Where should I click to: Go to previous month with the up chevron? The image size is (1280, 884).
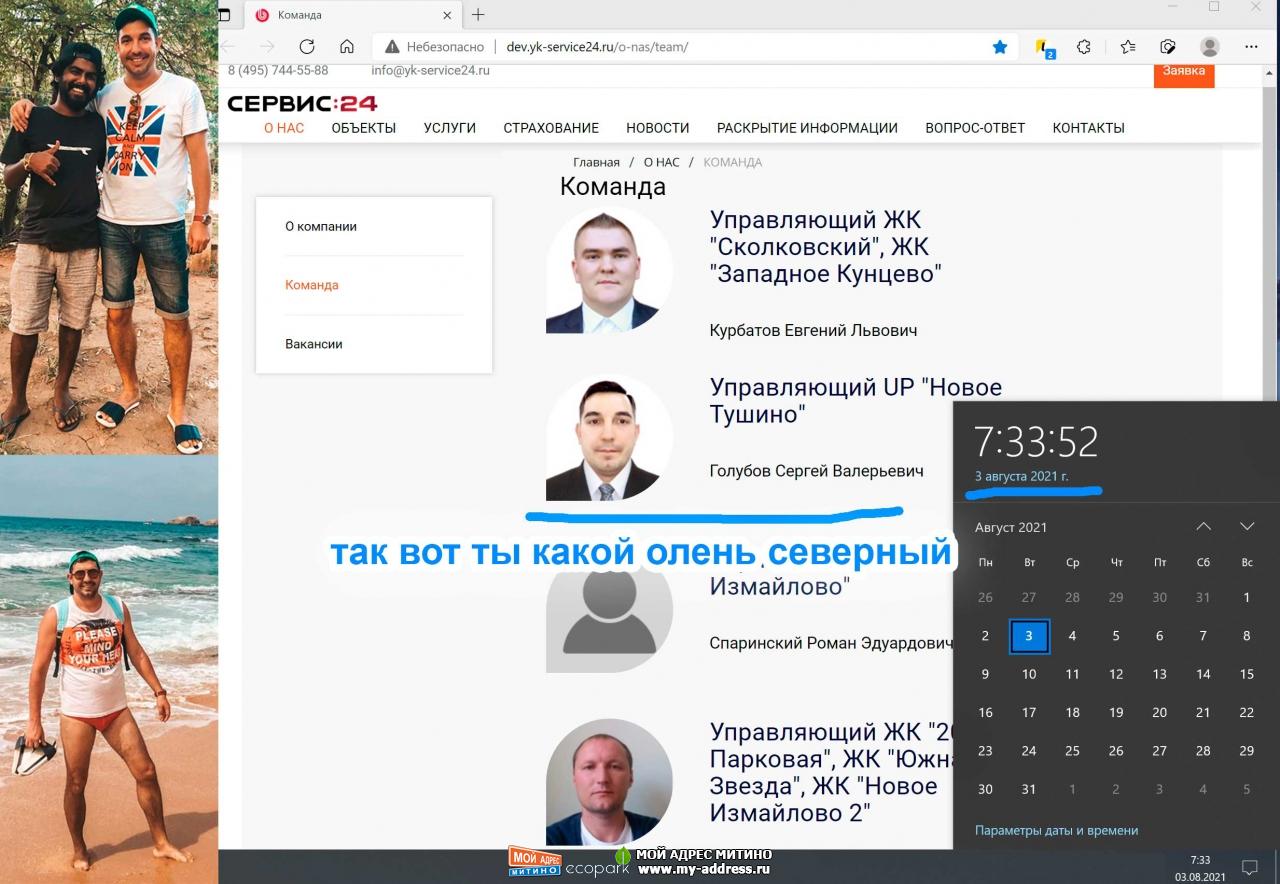(x=1204, y=527)
